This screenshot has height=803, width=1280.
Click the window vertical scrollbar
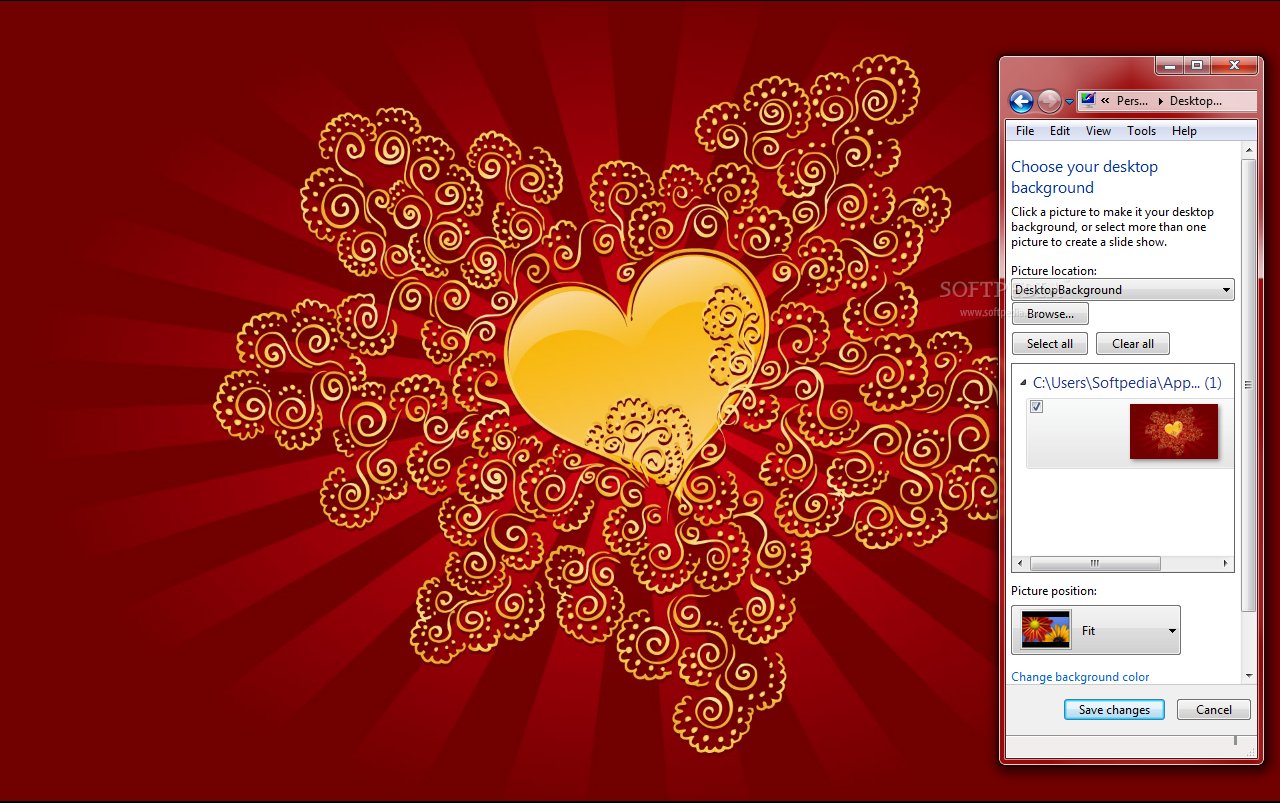coord(1248,385)
